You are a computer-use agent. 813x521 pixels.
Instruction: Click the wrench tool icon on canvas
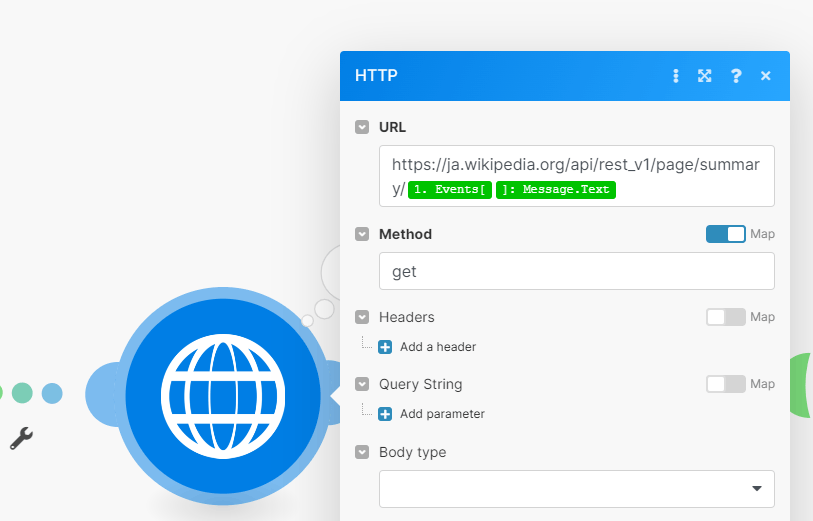pos(22,438)
